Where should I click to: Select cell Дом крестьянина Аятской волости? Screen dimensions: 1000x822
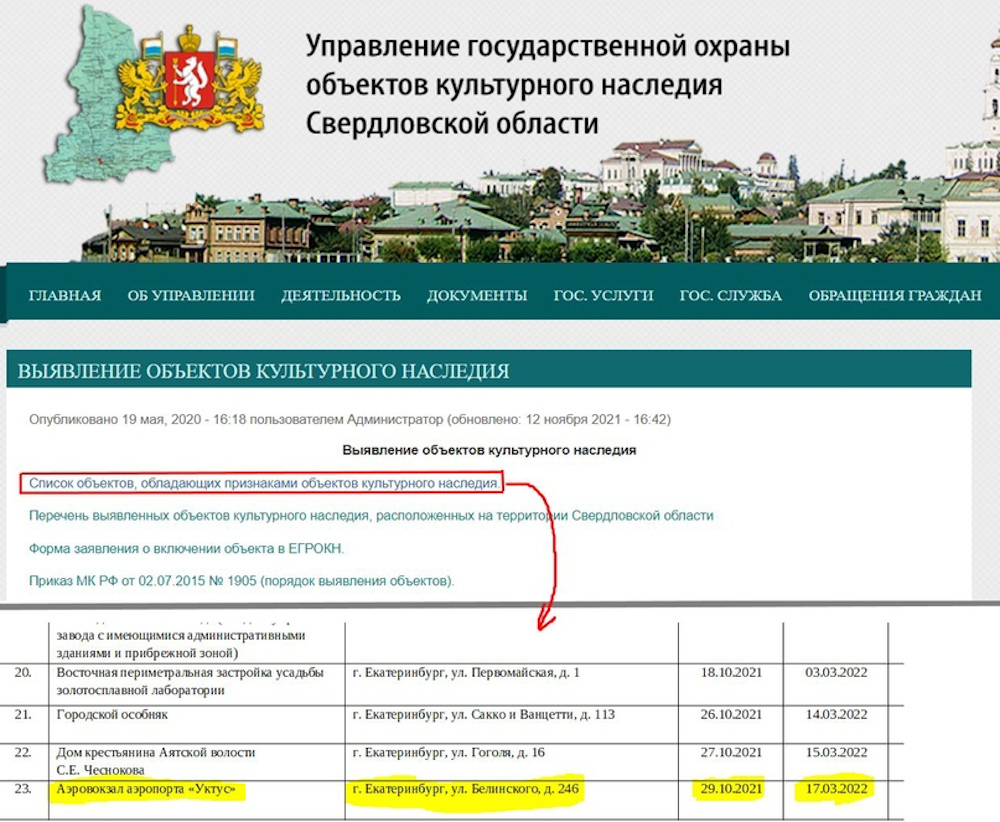point(156,761)
